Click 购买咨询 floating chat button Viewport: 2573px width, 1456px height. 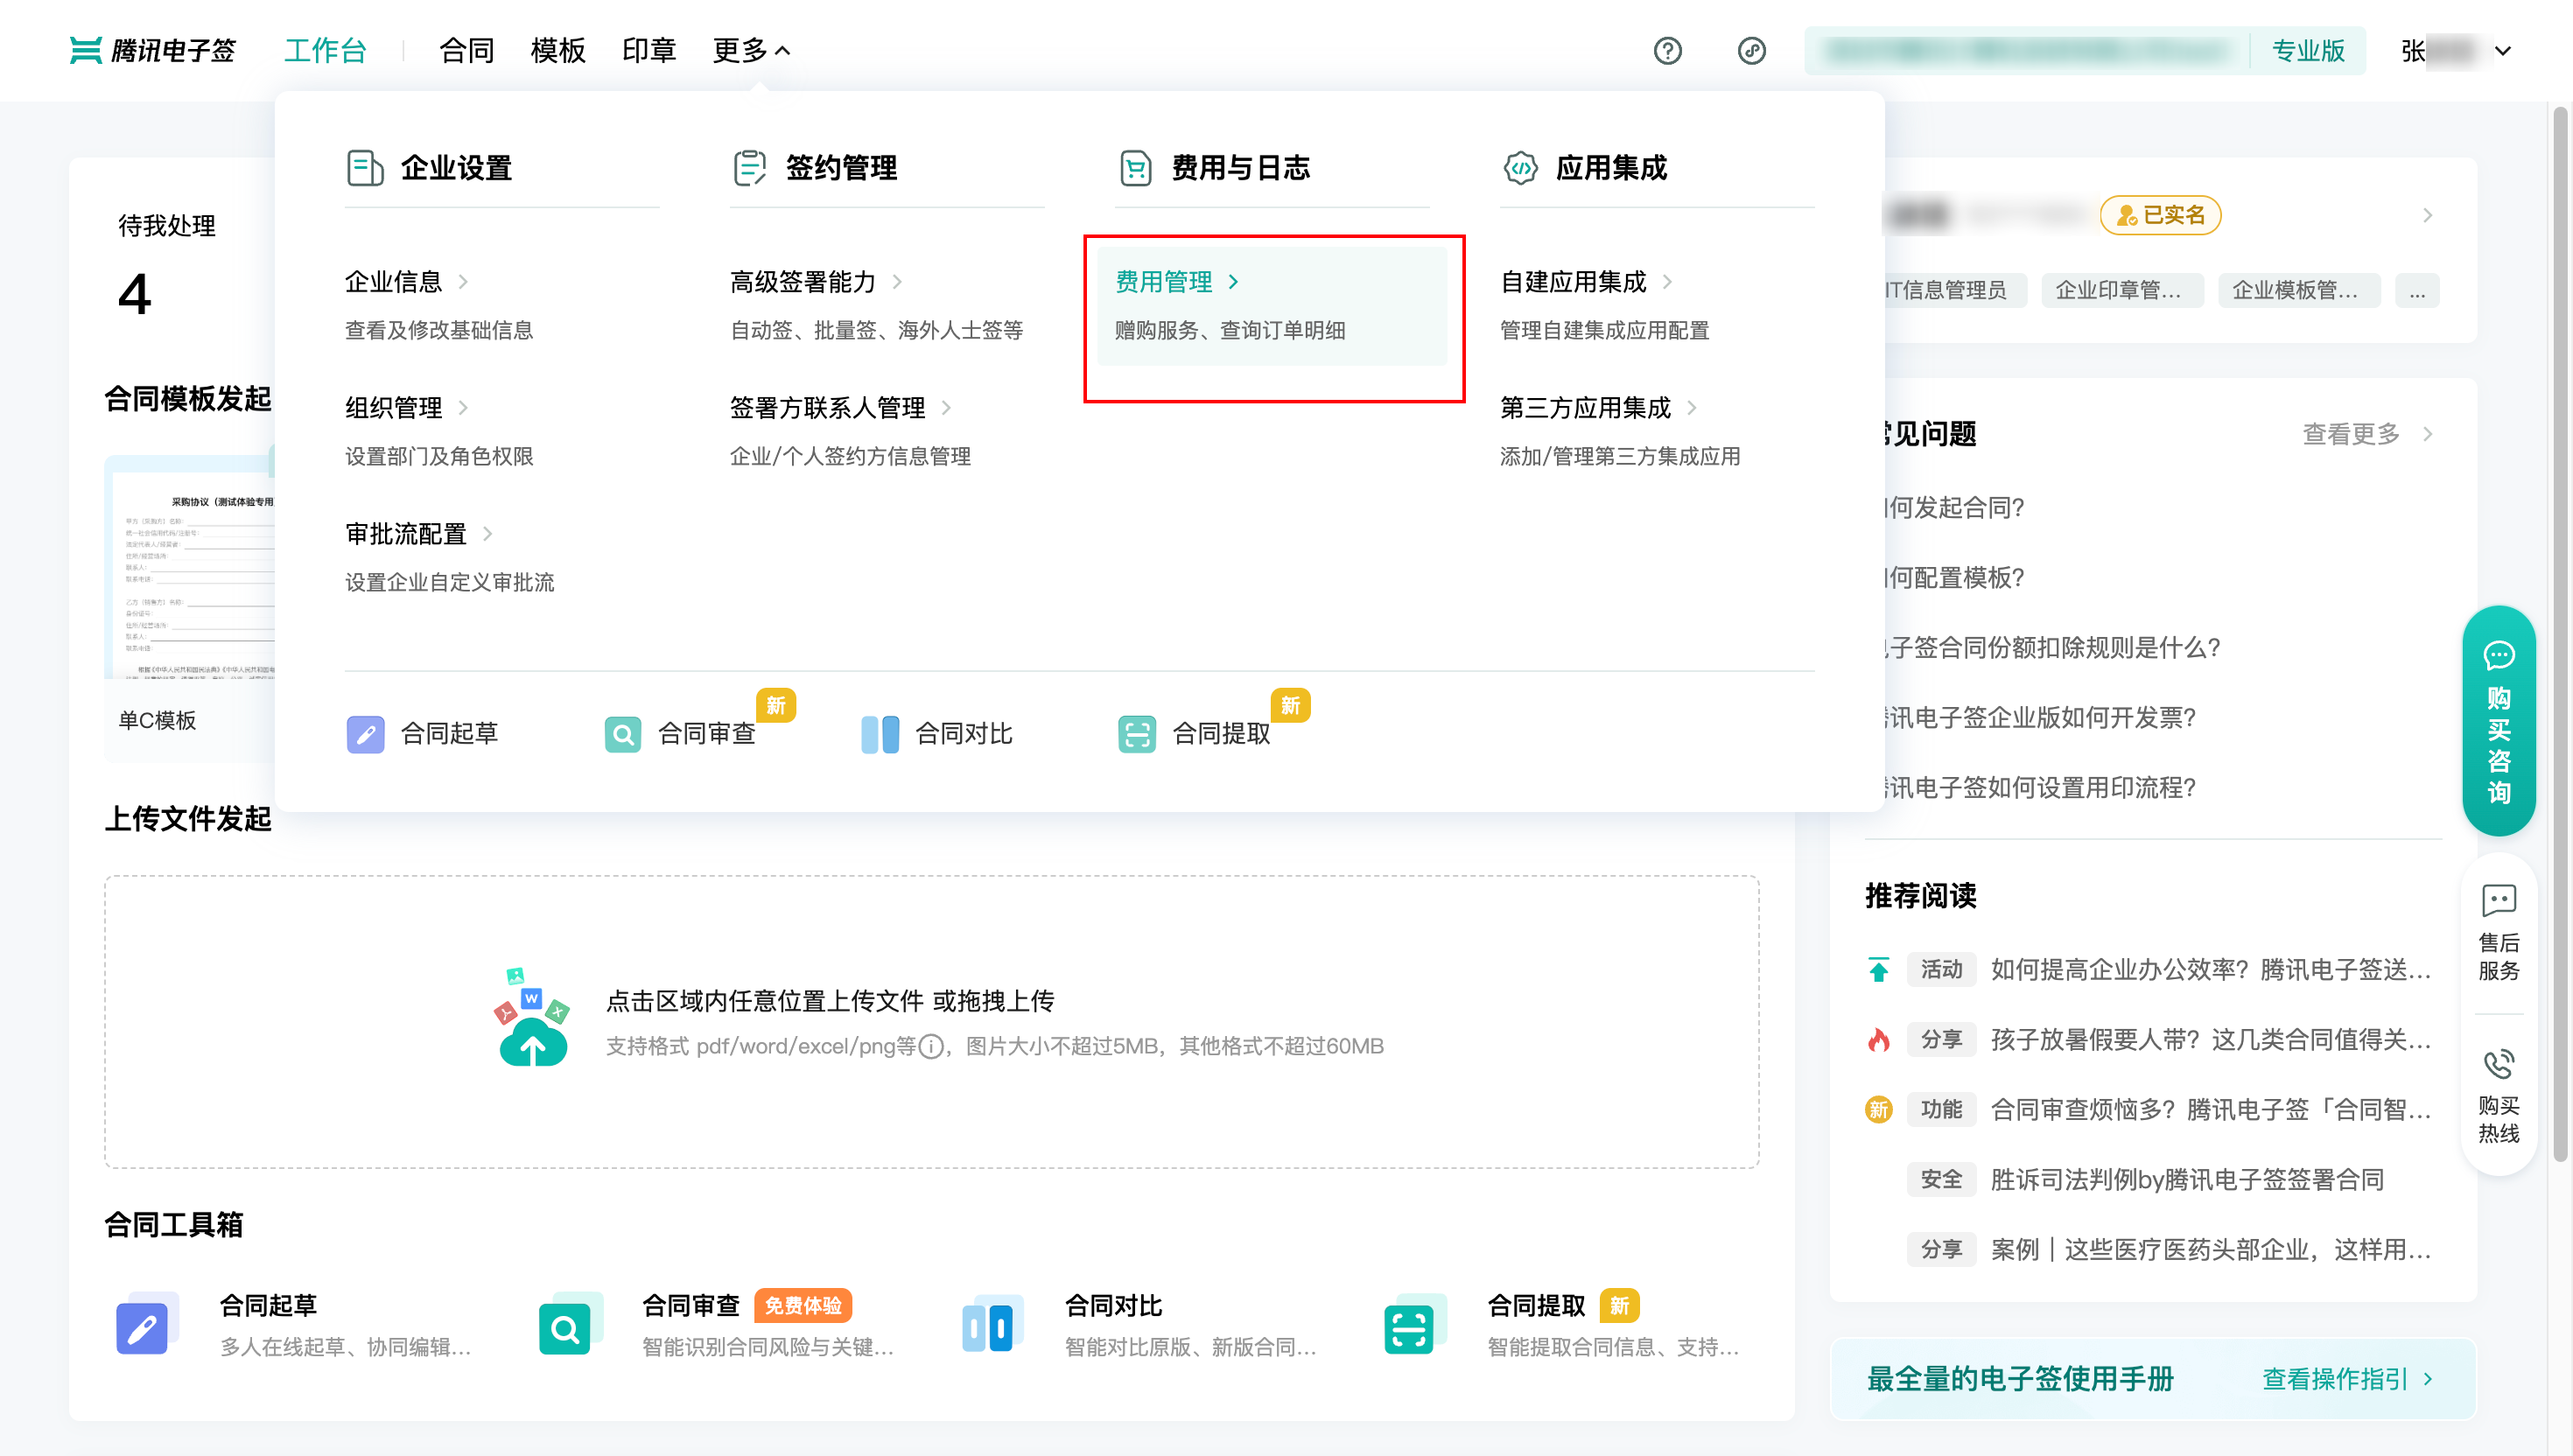click(2498, 720)
